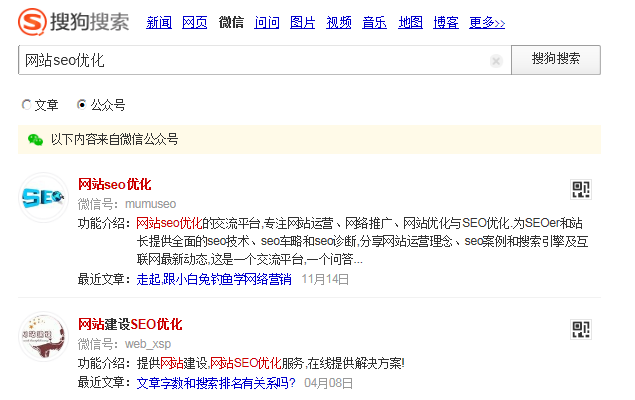Open the 网站seo优化 account title link

click(114, 184)
